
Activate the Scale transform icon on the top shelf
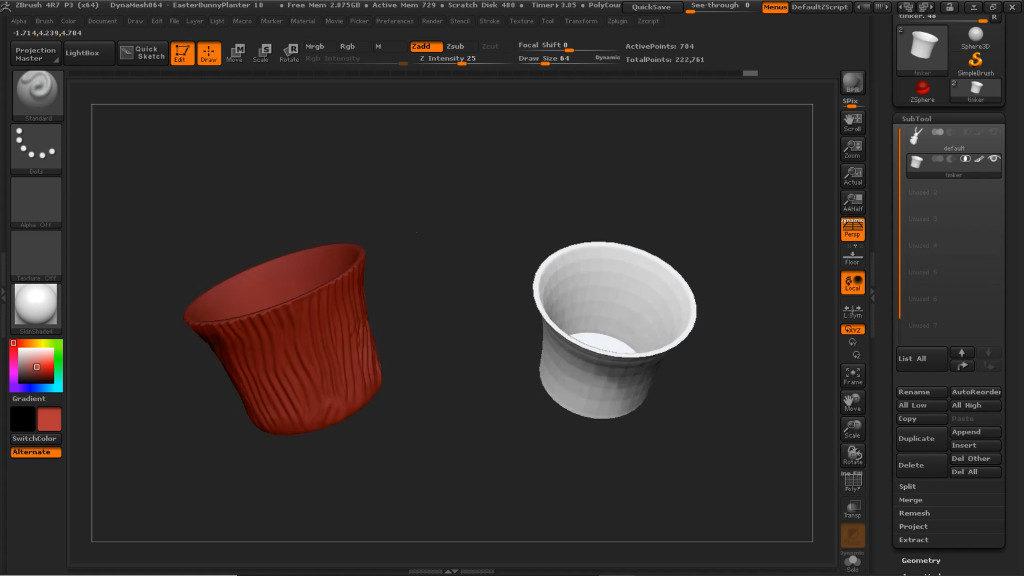[261, 53]
